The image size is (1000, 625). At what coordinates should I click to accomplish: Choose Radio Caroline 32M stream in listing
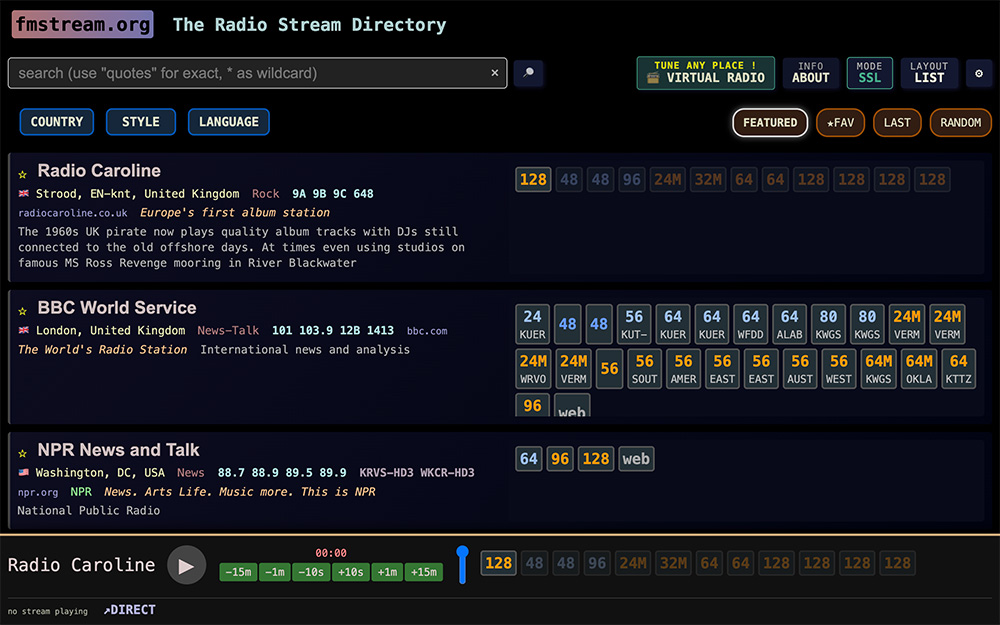(x=708, y=180)
